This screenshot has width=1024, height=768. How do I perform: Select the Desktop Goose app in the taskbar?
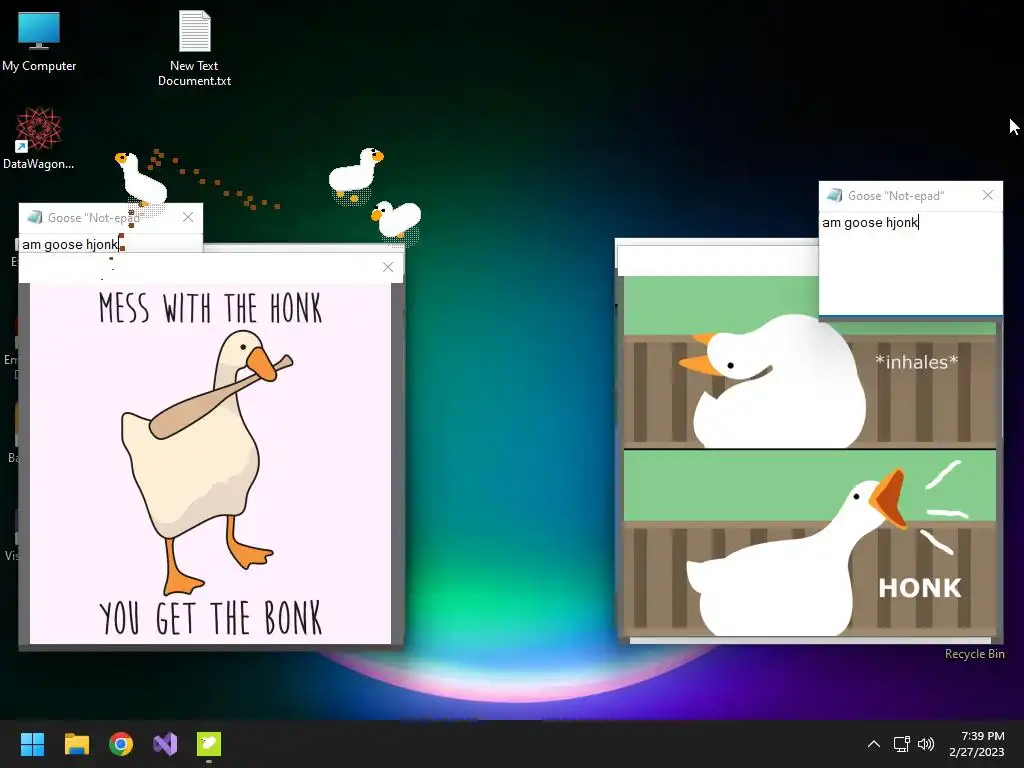(209, 744)
